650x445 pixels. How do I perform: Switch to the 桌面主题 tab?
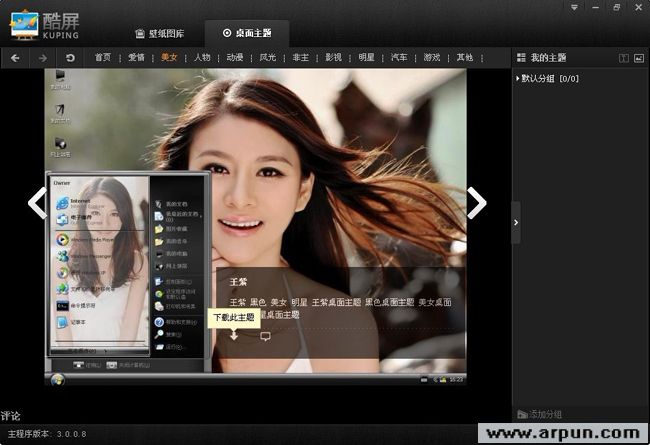(254, 33)
